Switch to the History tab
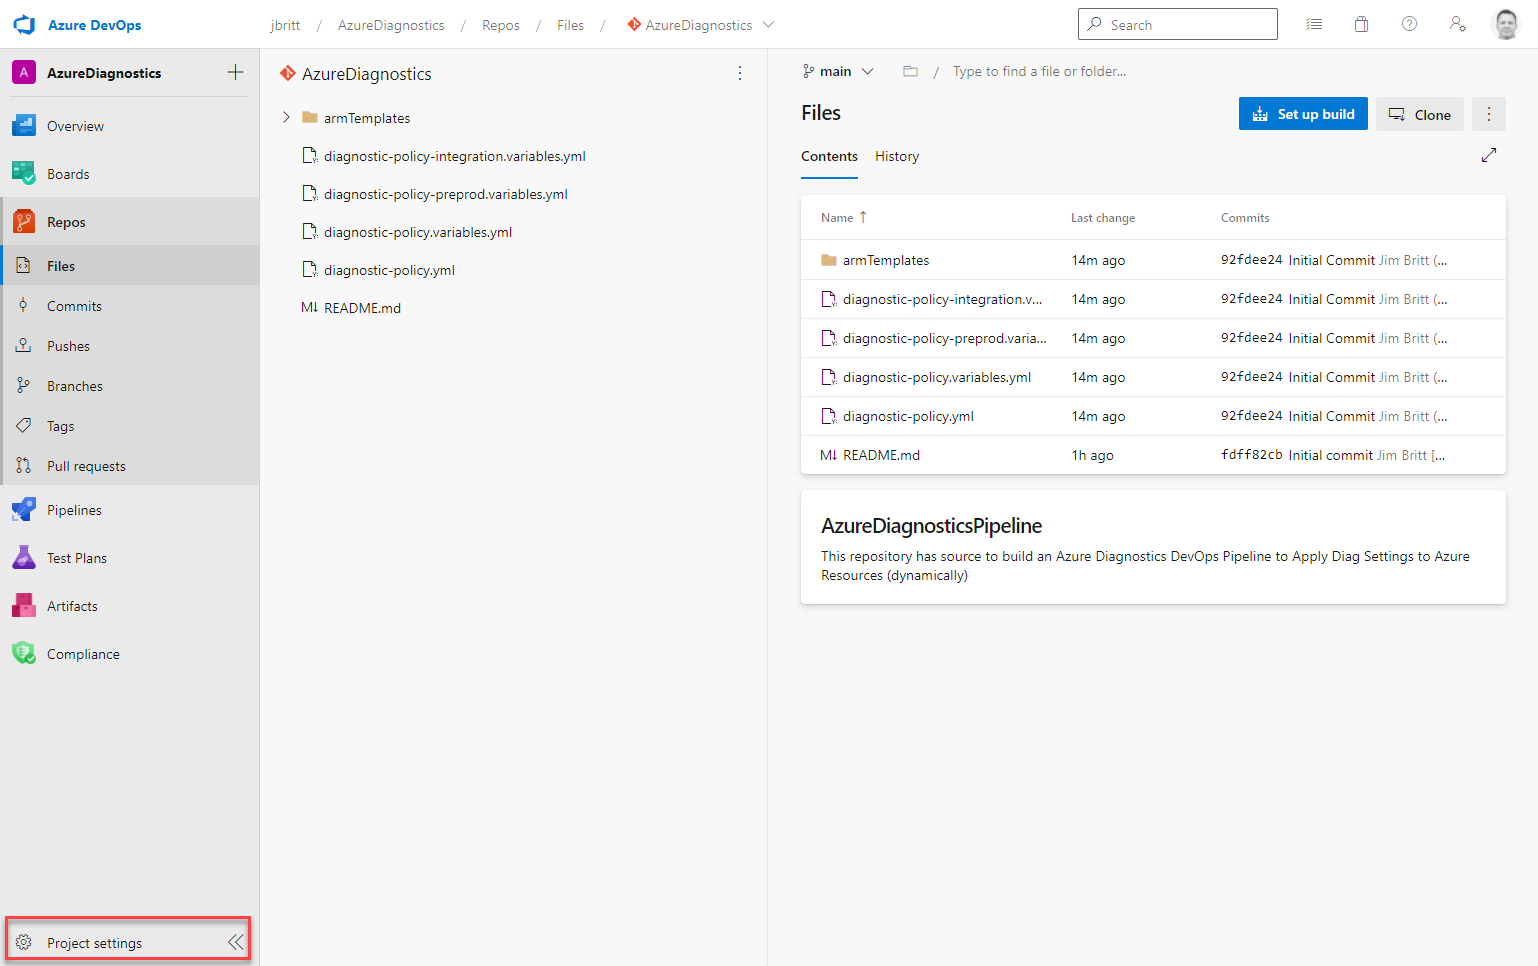 897,156
